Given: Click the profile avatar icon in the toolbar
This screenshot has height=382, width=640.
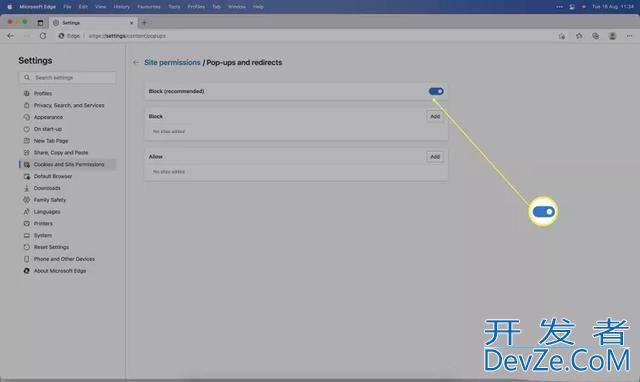Looking at the screenshot, I should pos(612,36).
